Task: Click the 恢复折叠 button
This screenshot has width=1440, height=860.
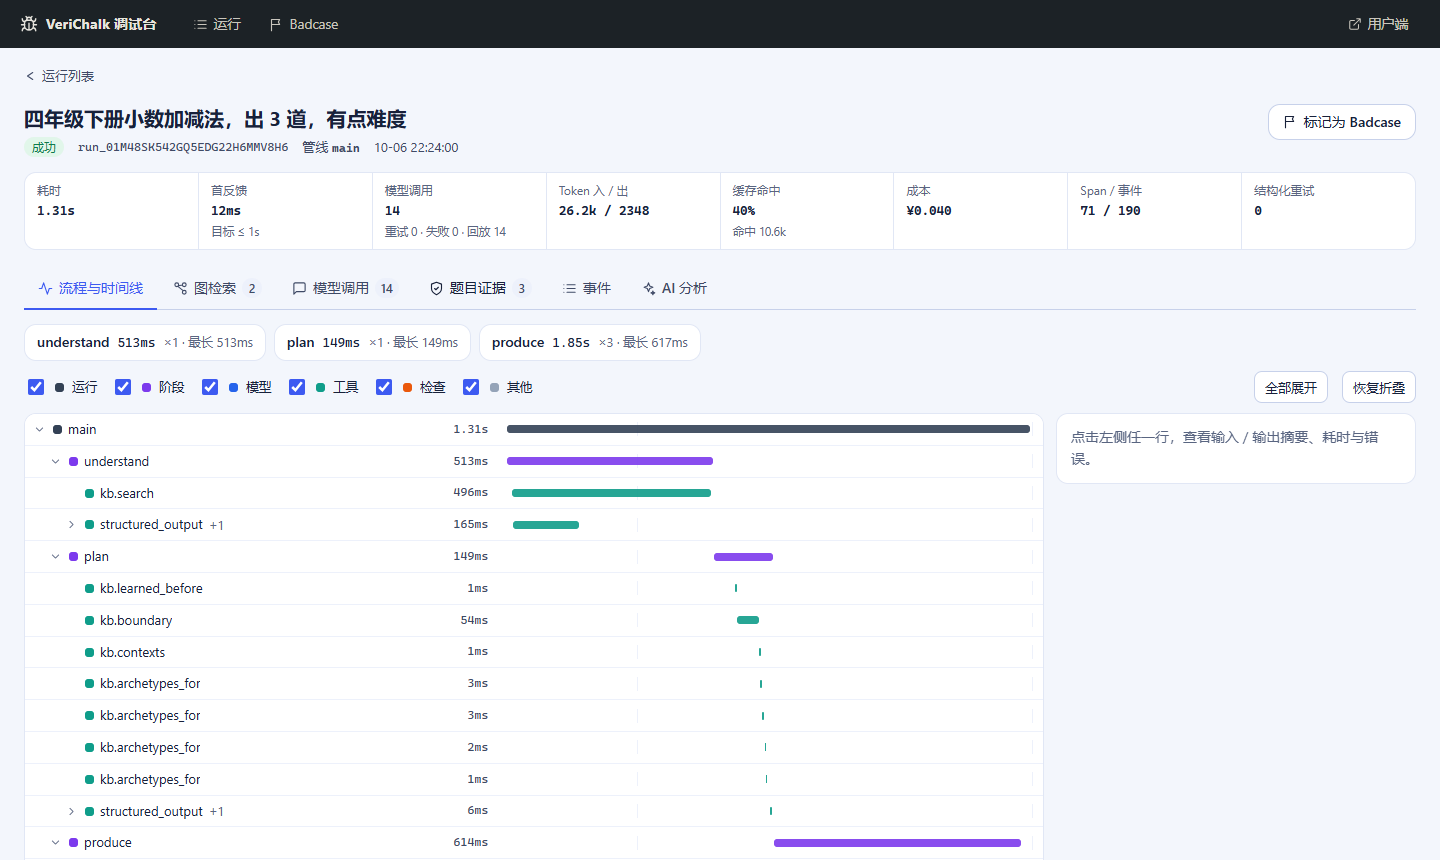Action: tap(1379, 388)
